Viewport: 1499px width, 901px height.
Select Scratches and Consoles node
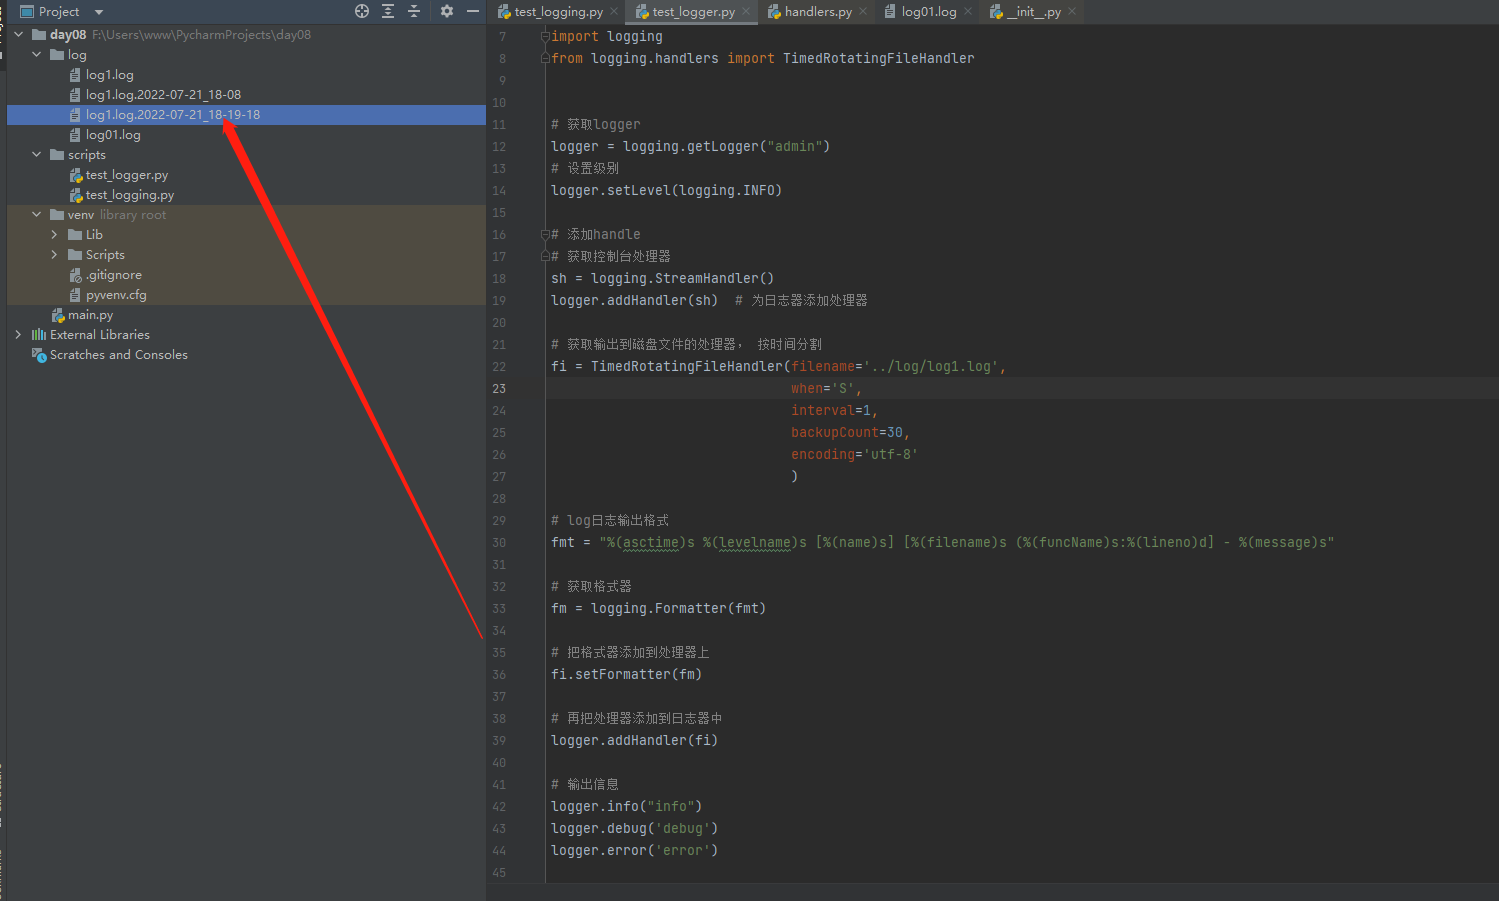point(119,355)
